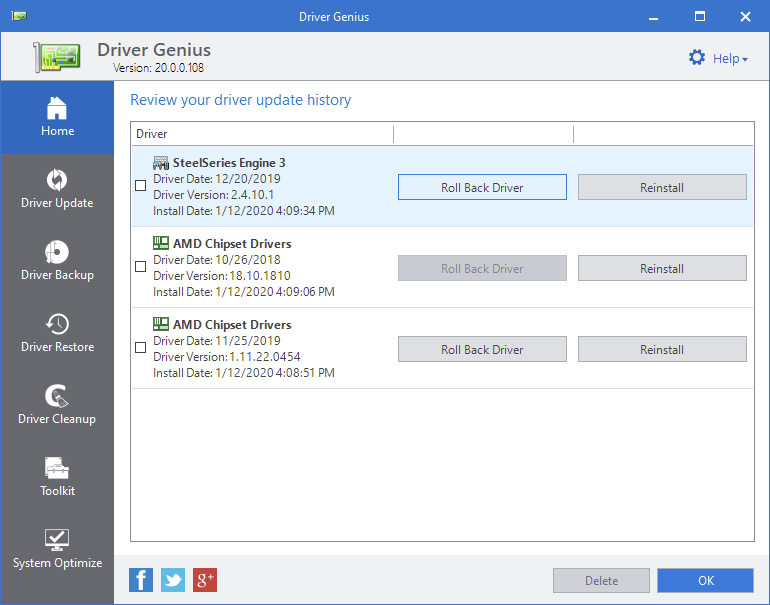Go to the Home section icon

(57, 108)
